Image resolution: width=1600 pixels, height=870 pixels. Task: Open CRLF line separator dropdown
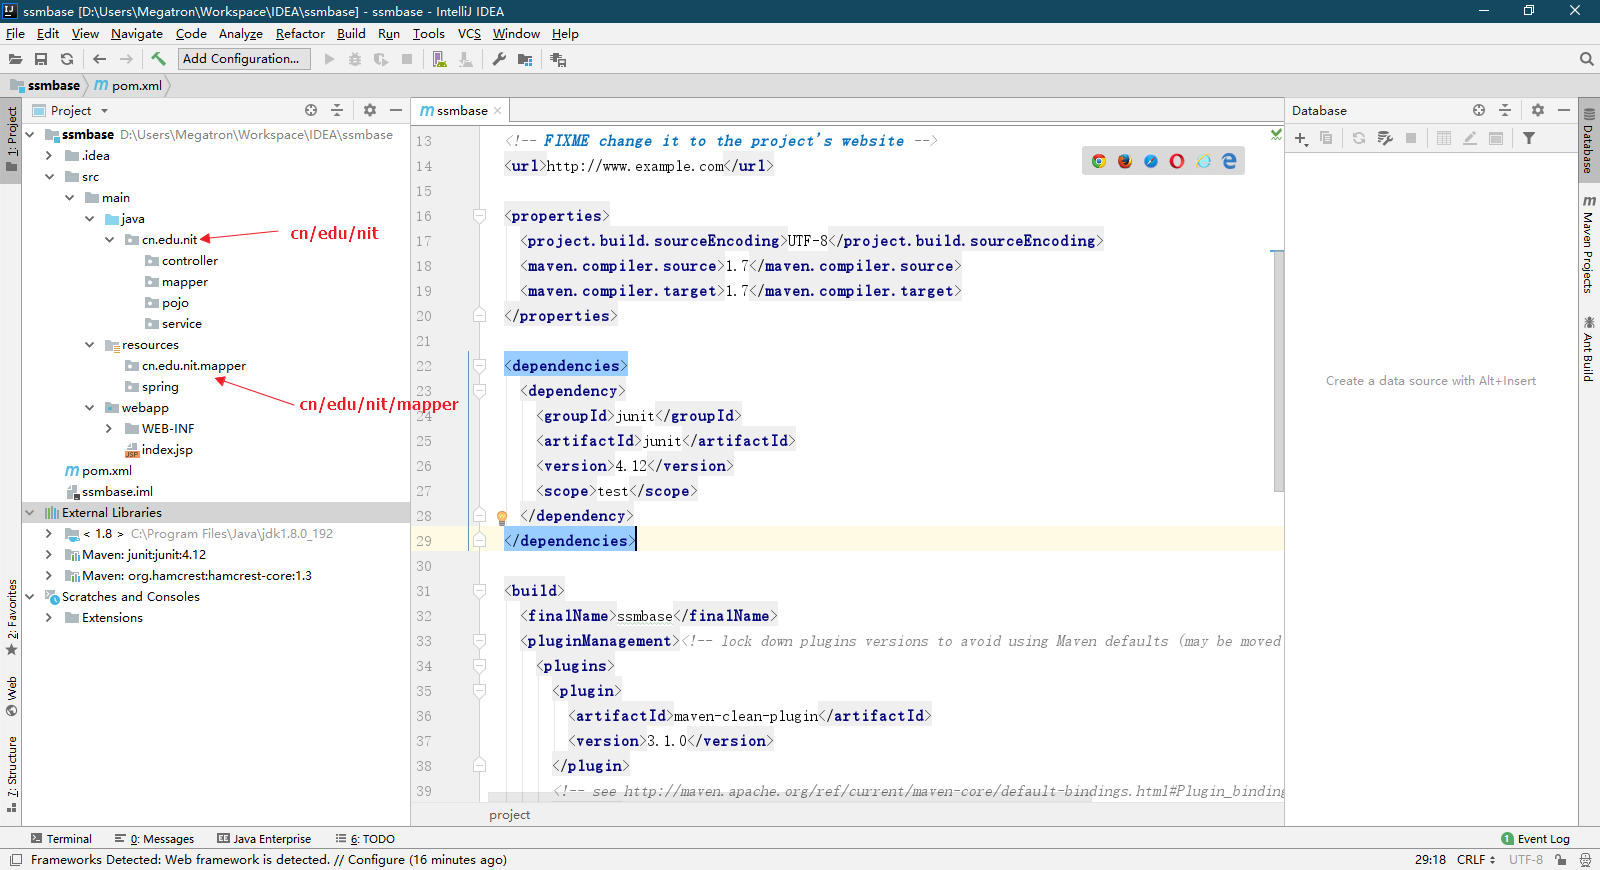pos(1476,859)
